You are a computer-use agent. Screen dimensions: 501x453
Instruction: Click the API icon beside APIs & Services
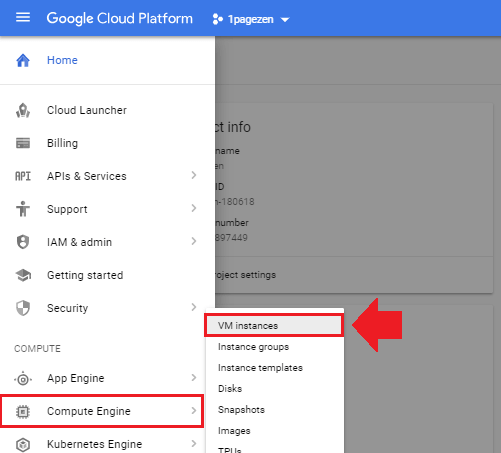click(x=23, y=176)
